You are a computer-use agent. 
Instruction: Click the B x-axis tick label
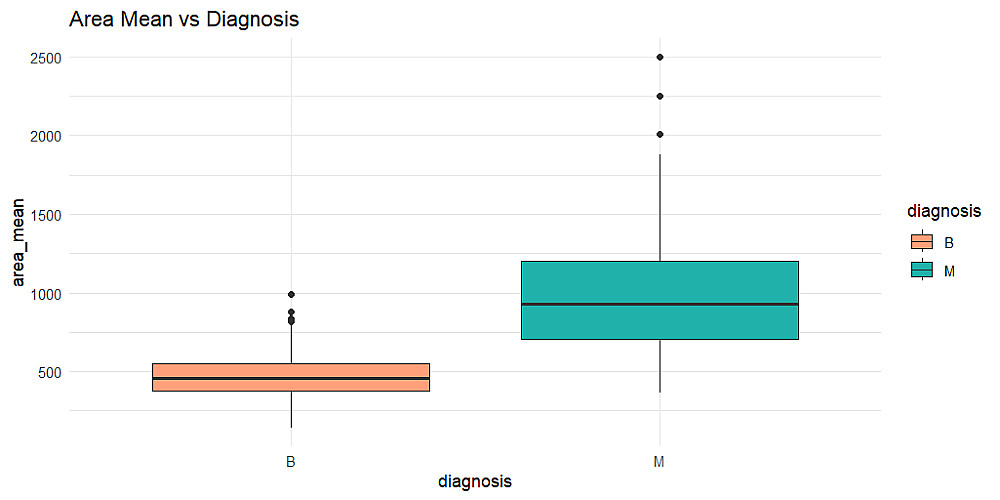pyautogui.click(x=291, y=462)
